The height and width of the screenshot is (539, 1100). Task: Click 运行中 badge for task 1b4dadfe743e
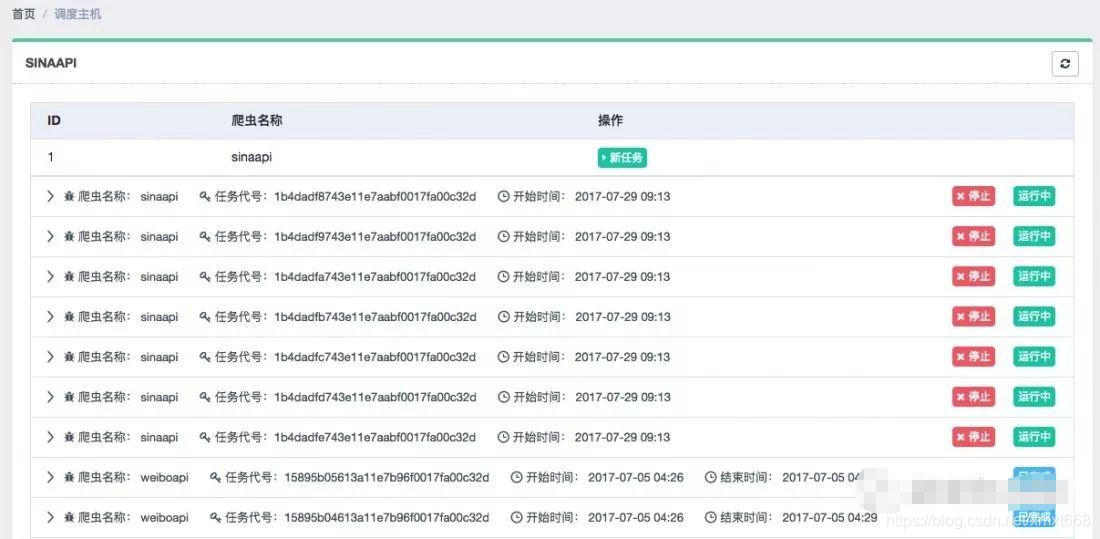pyautogui.click(x=1034, y=437)
